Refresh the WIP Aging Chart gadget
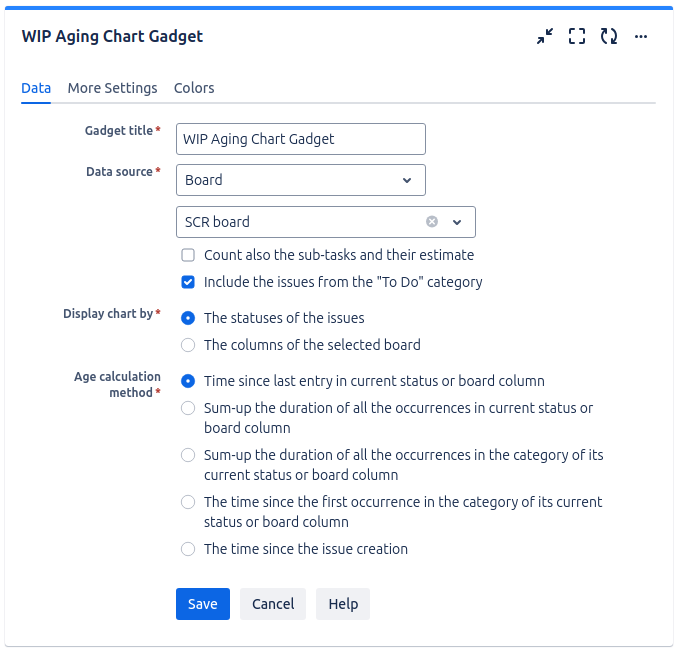Image resolution: width=680 pixels, height=652 pixels. [x=608, y=37]
